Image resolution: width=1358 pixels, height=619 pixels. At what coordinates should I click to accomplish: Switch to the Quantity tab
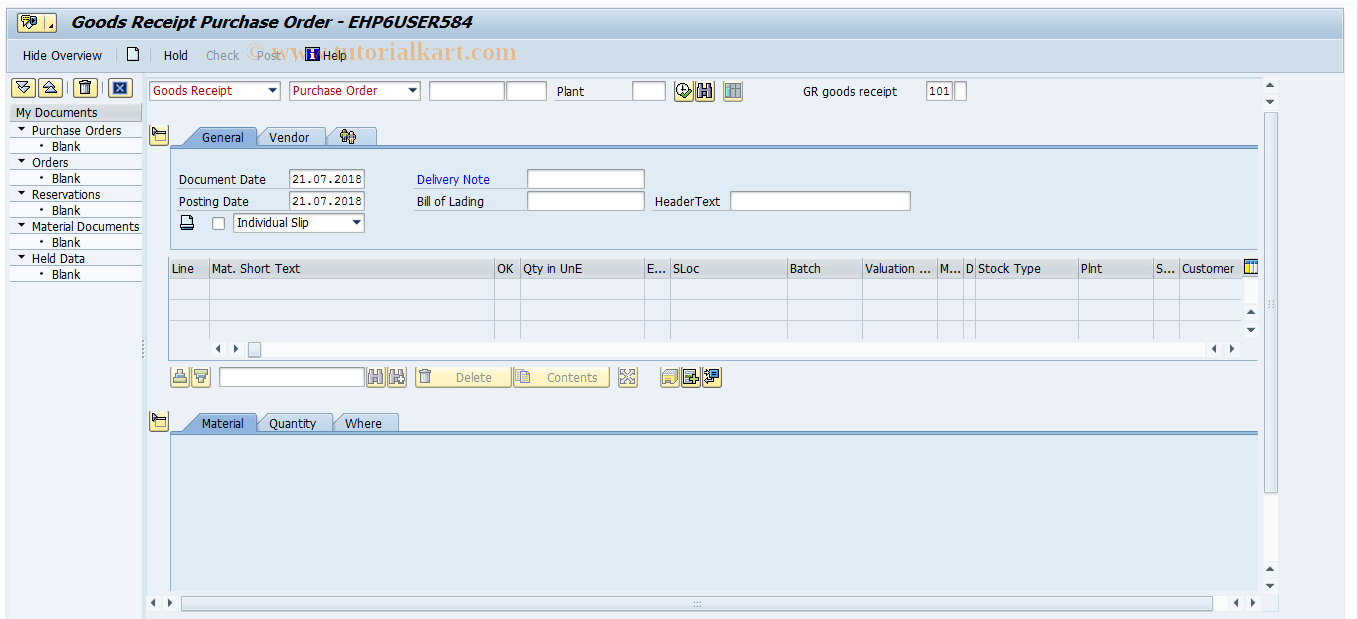(295, 423)
